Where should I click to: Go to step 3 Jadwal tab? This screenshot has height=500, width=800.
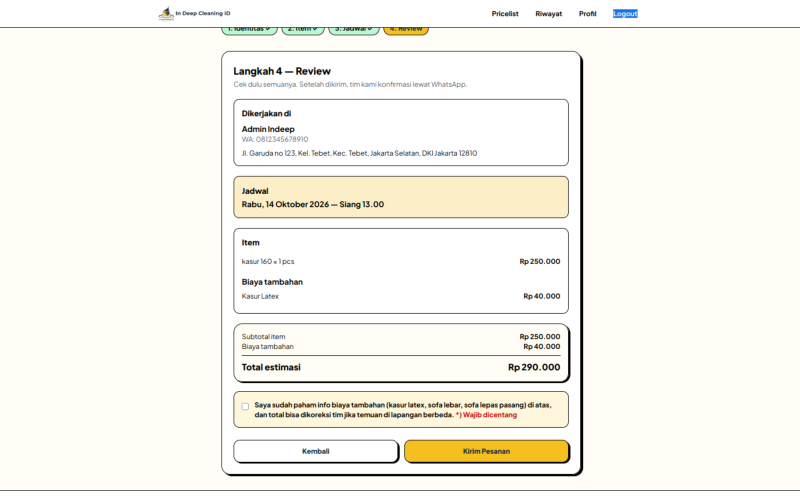point(354,30)
